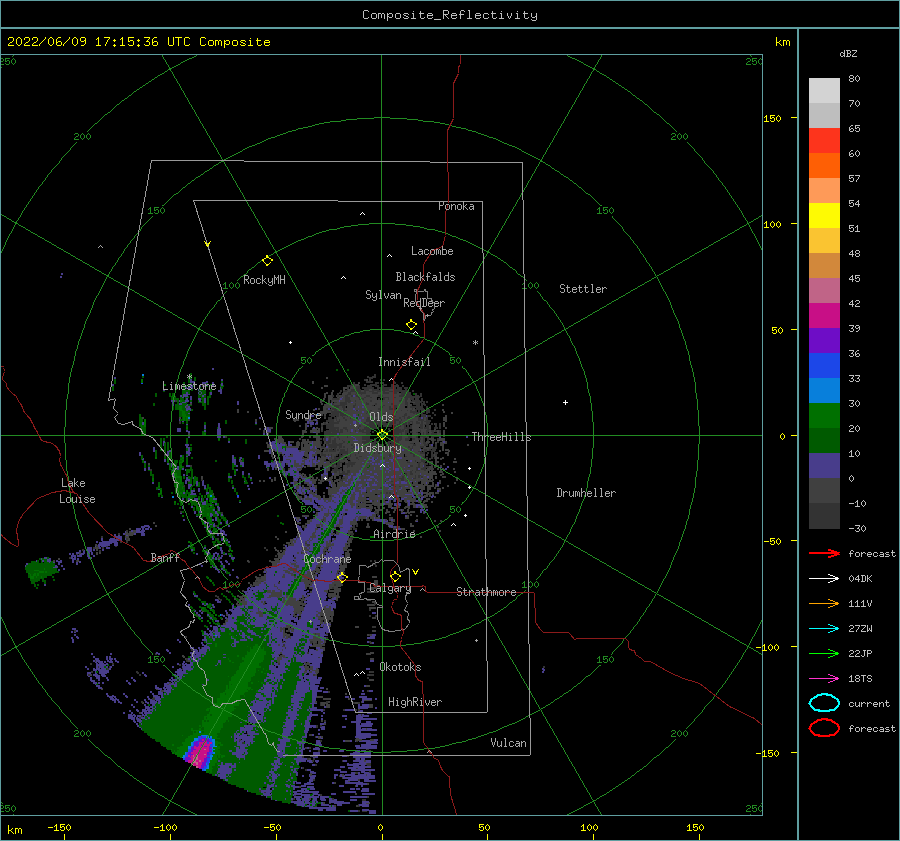Screen dimensions: 900x841
Task: Click the Limestone label
Action: (189, 386)
